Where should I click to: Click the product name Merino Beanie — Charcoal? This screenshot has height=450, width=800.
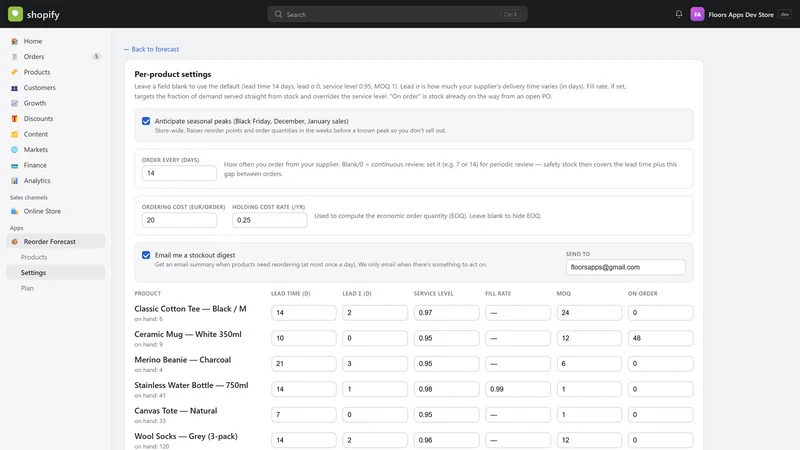[x=183, y=360]
